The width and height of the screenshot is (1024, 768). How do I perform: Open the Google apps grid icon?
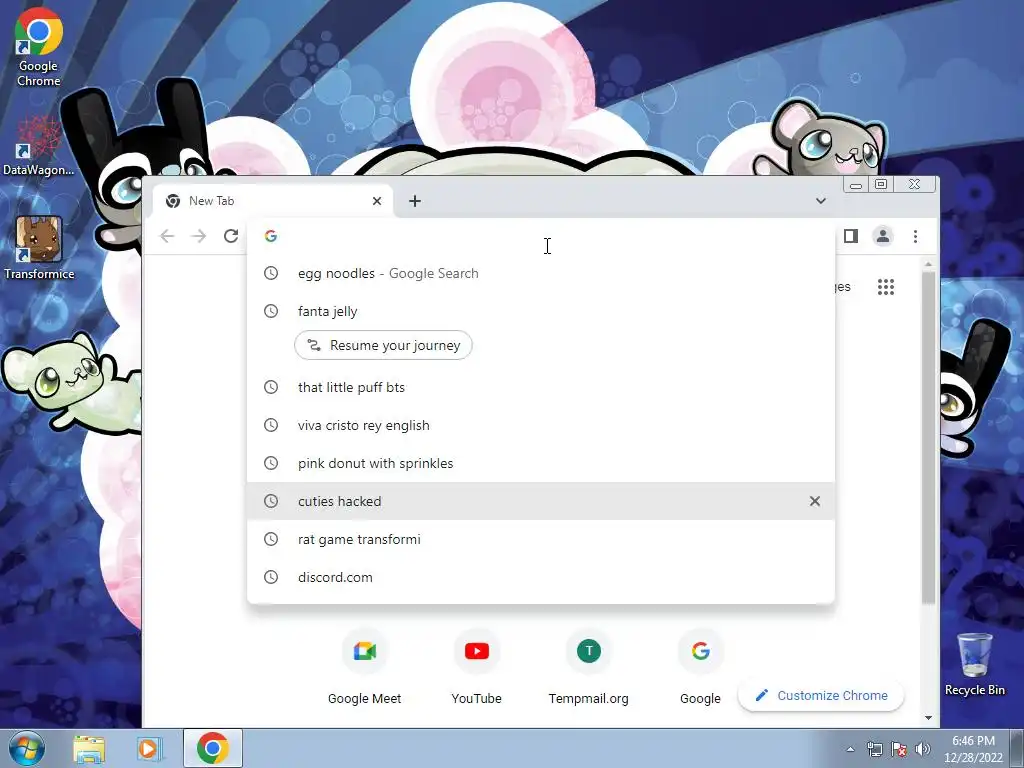point(886,287)
